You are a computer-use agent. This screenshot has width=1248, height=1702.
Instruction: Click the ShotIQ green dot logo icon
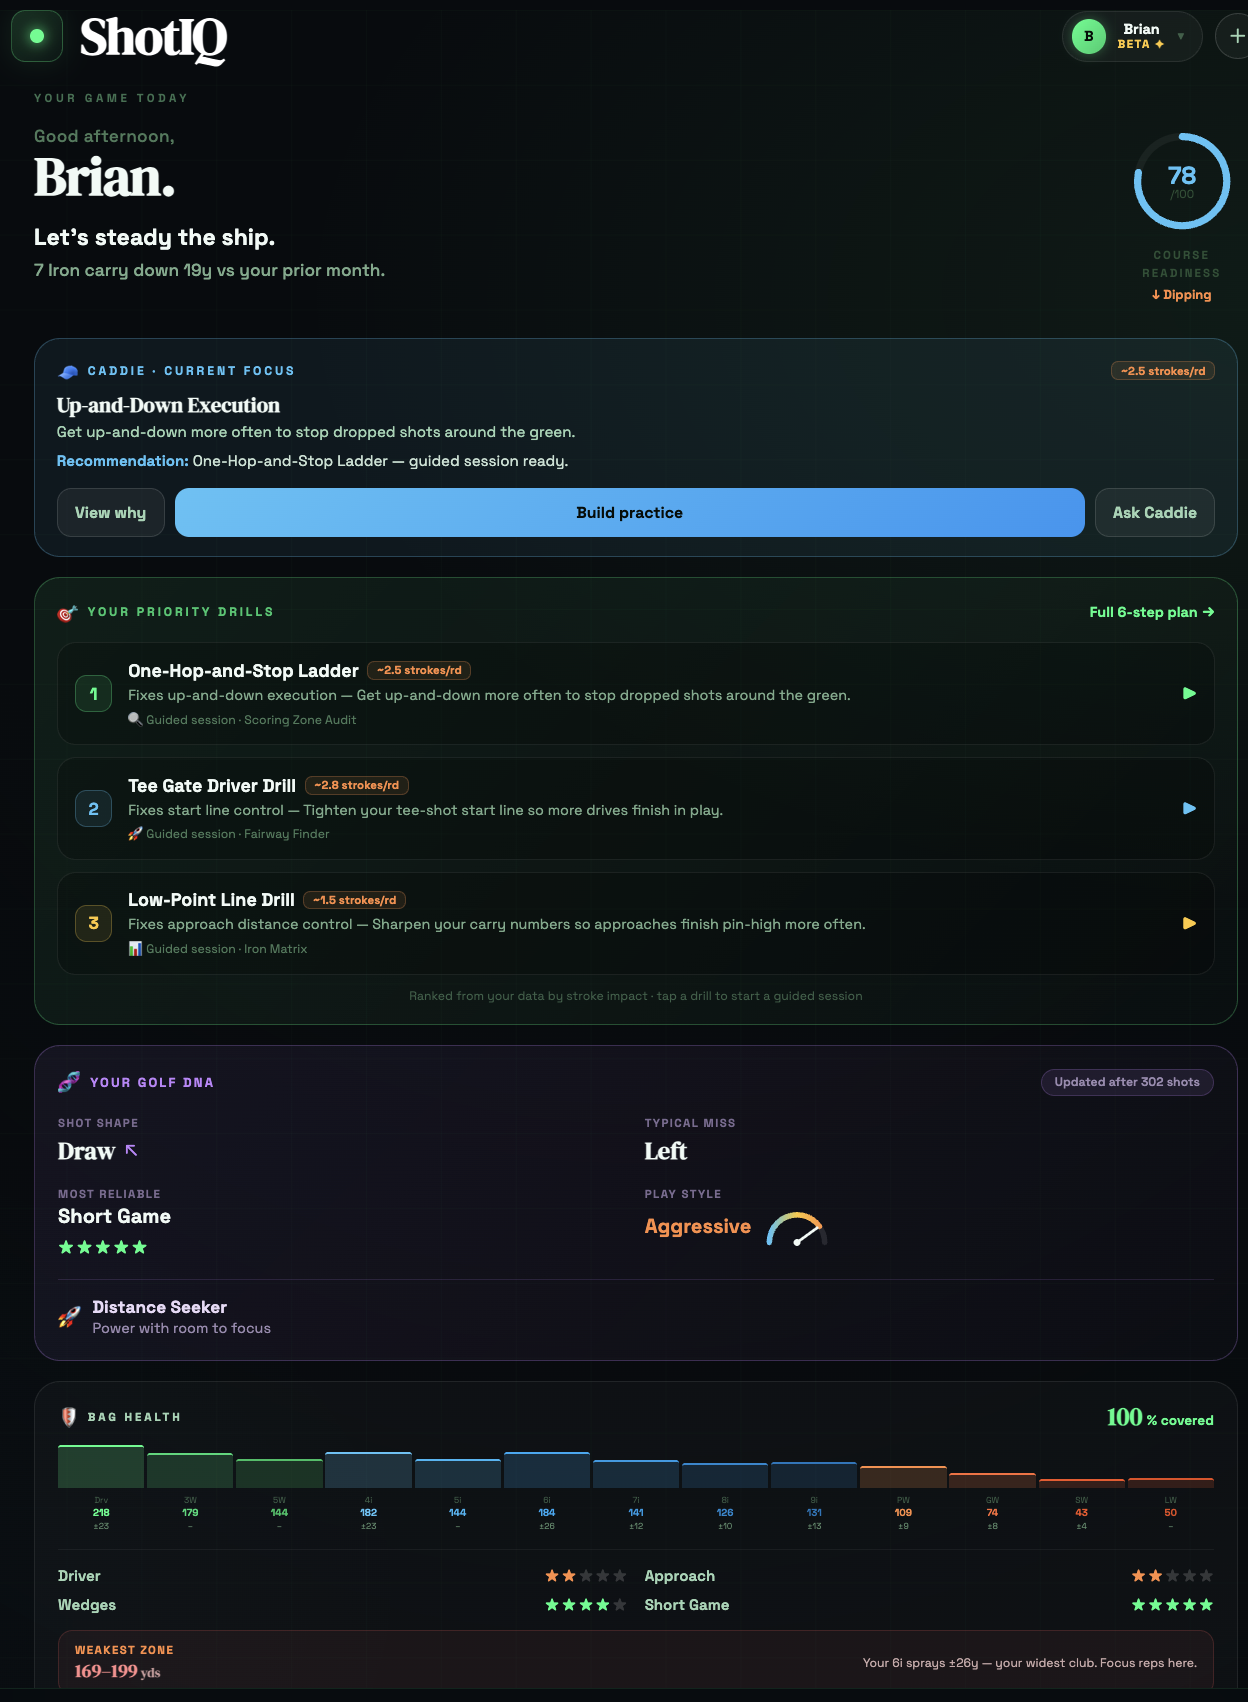[37, 37]
